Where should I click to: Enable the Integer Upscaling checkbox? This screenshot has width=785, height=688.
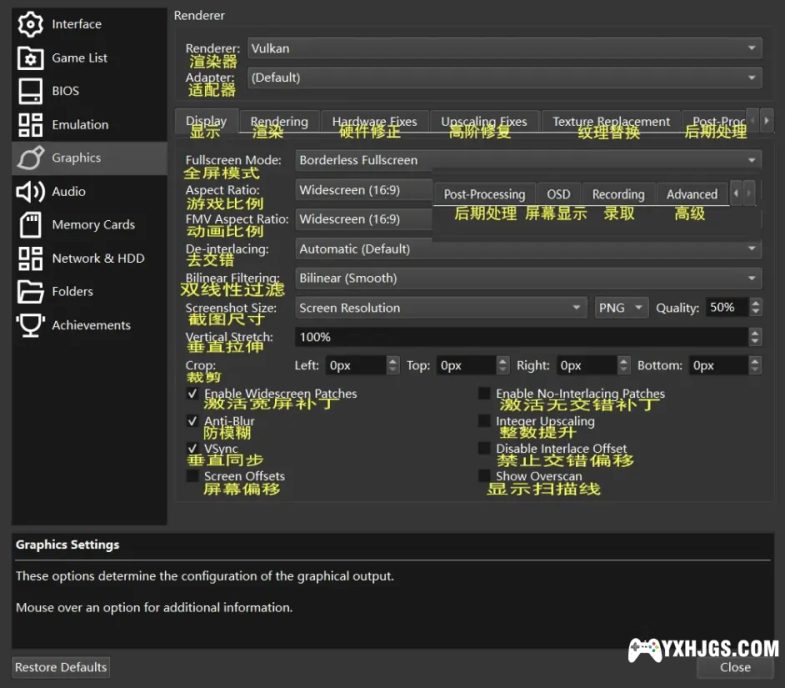(x=485, y=422)
